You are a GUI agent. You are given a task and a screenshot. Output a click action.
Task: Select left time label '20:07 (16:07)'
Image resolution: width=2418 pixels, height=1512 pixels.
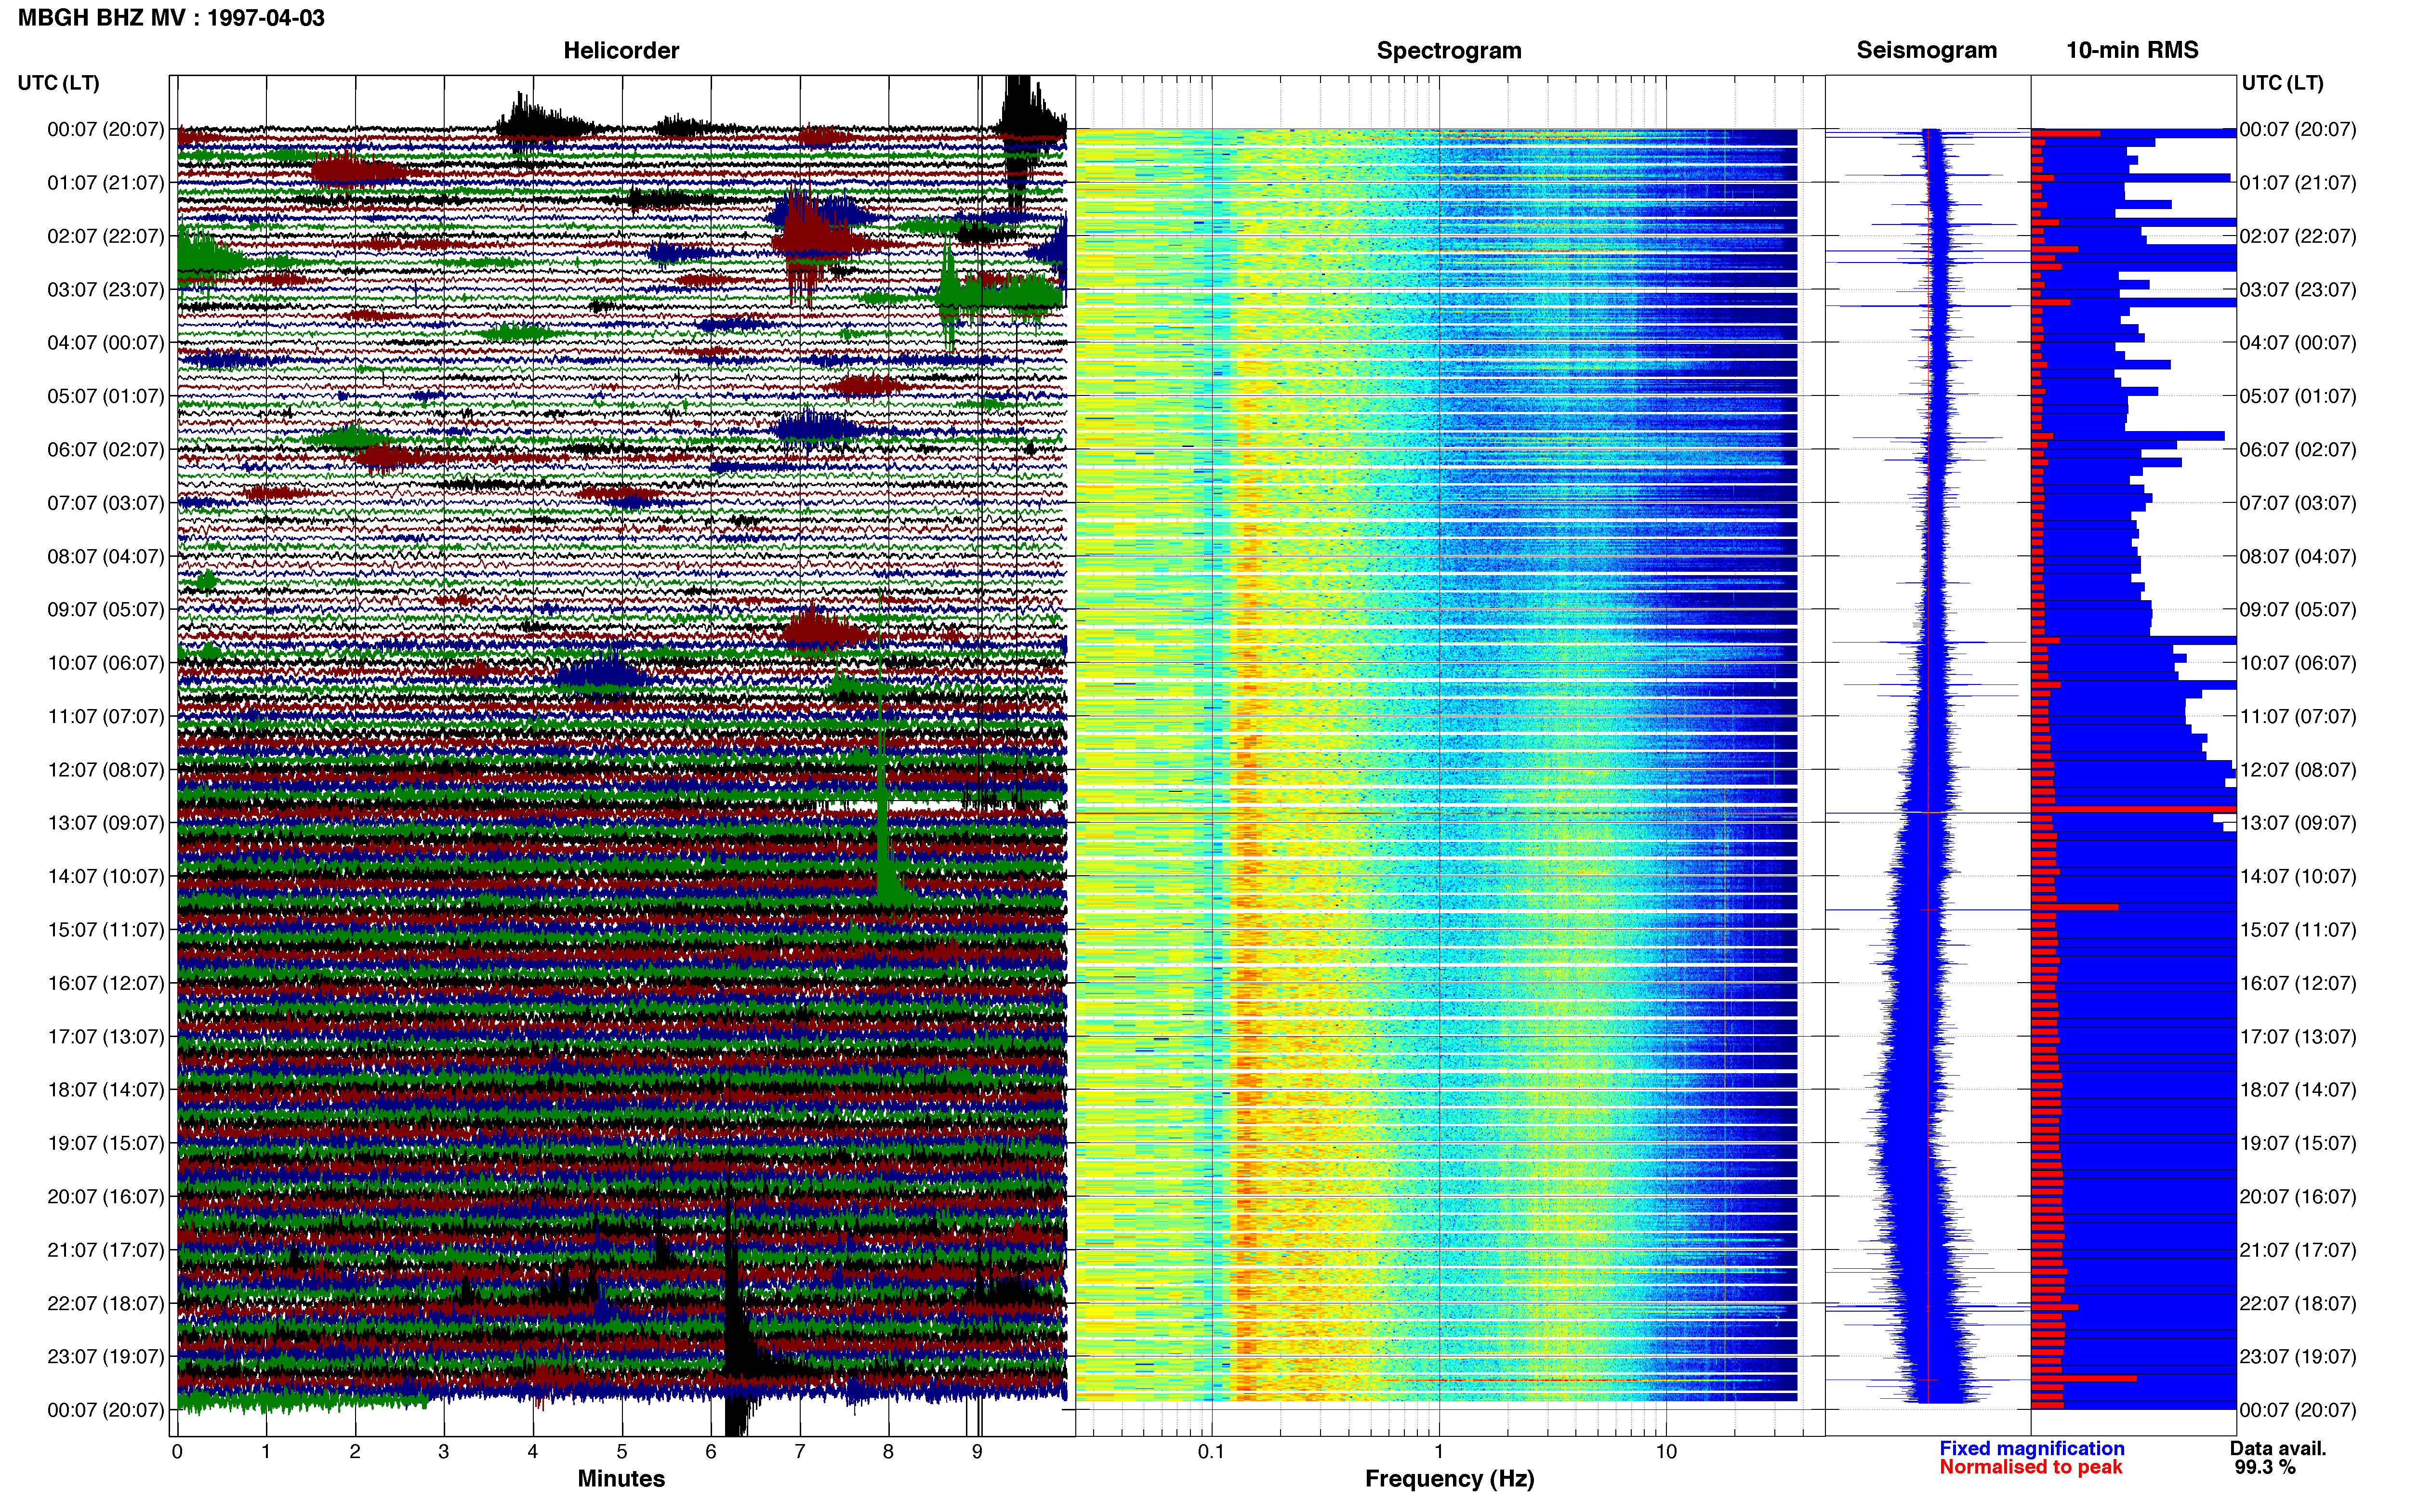tap(106, 1196)
